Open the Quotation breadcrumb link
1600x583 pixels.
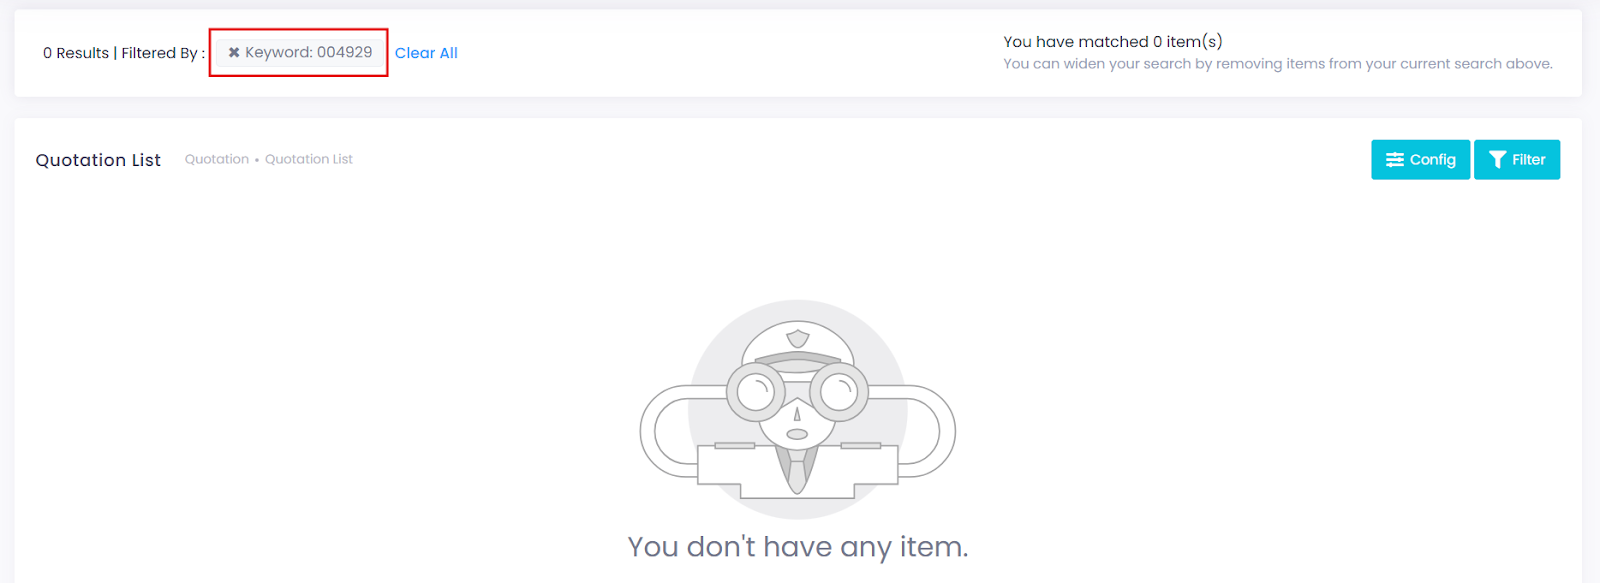click(216, 159)
